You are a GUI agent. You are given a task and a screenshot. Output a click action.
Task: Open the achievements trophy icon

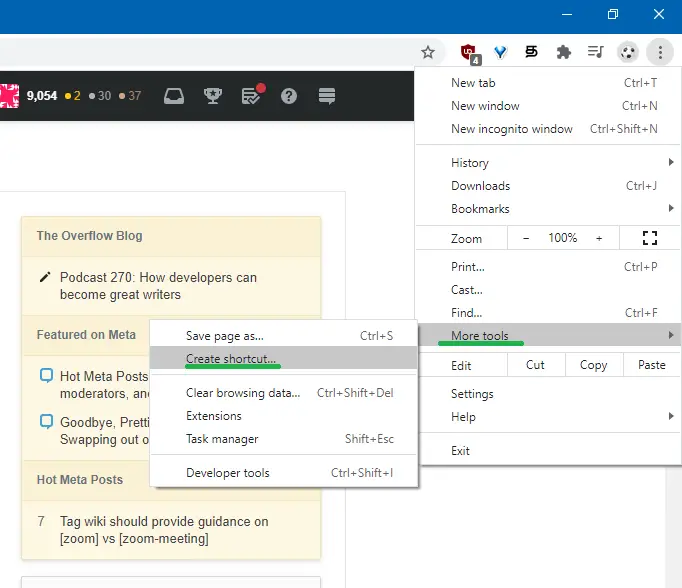(213, 96)
